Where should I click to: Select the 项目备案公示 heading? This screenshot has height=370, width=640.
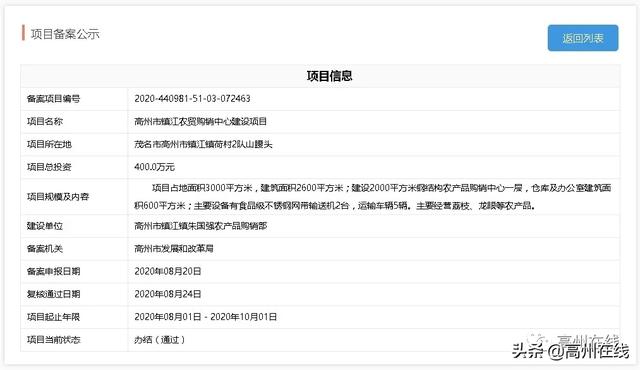pyautogui.click(x=65, y=34)
